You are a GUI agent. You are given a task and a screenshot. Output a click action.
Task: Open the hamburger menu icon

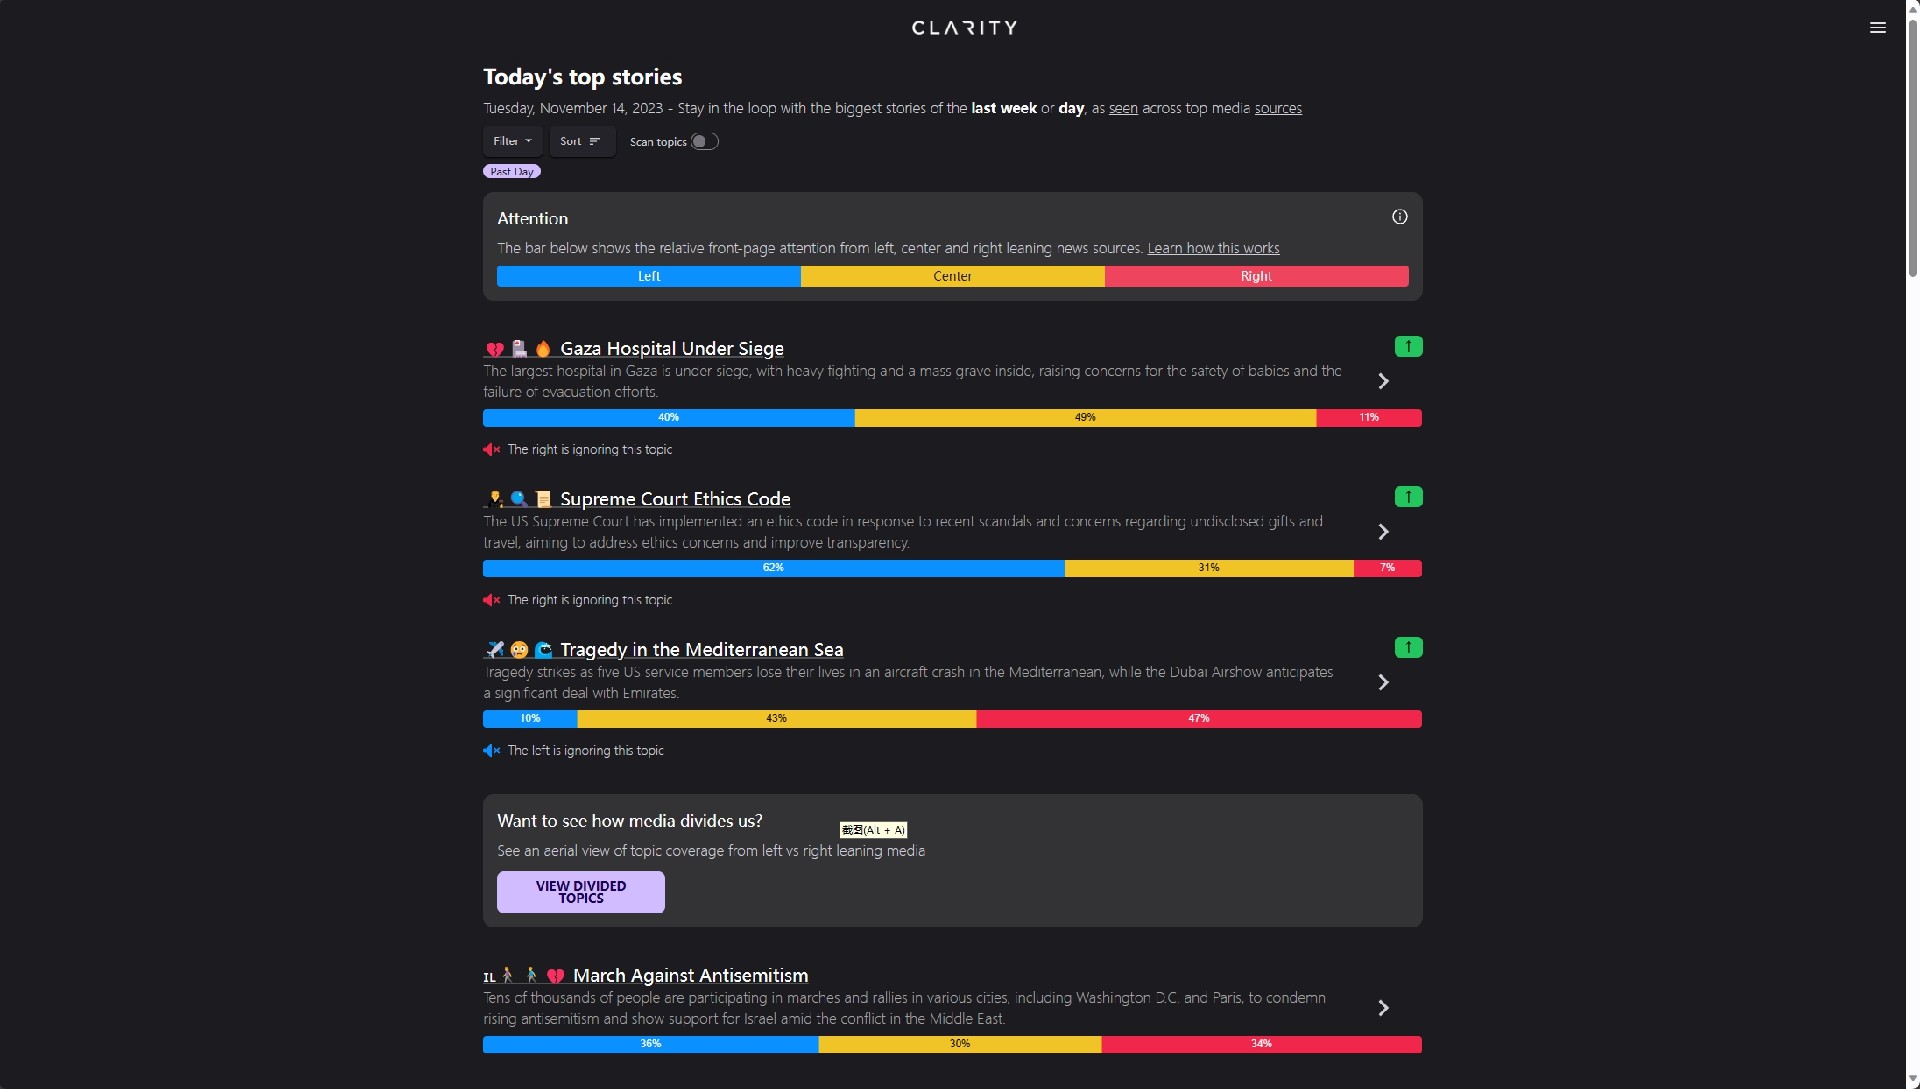click(x=1877, y=28)
